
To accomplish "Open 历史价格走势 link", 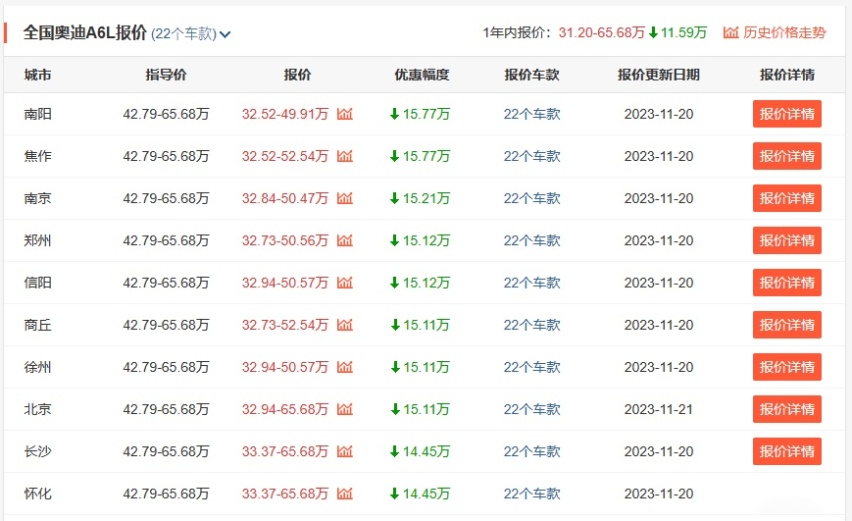I will click(x=774, y=33).
